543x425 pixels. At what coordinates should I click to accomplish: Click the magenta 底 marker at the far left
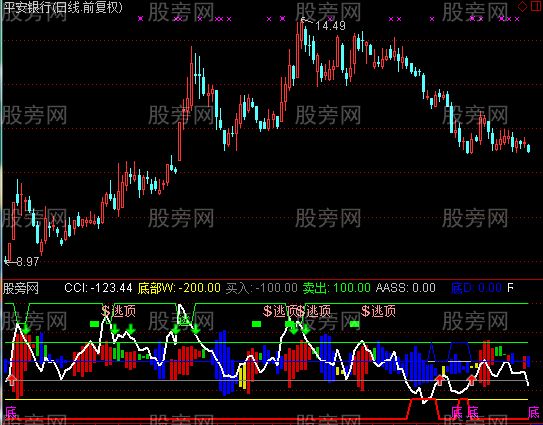11,413
